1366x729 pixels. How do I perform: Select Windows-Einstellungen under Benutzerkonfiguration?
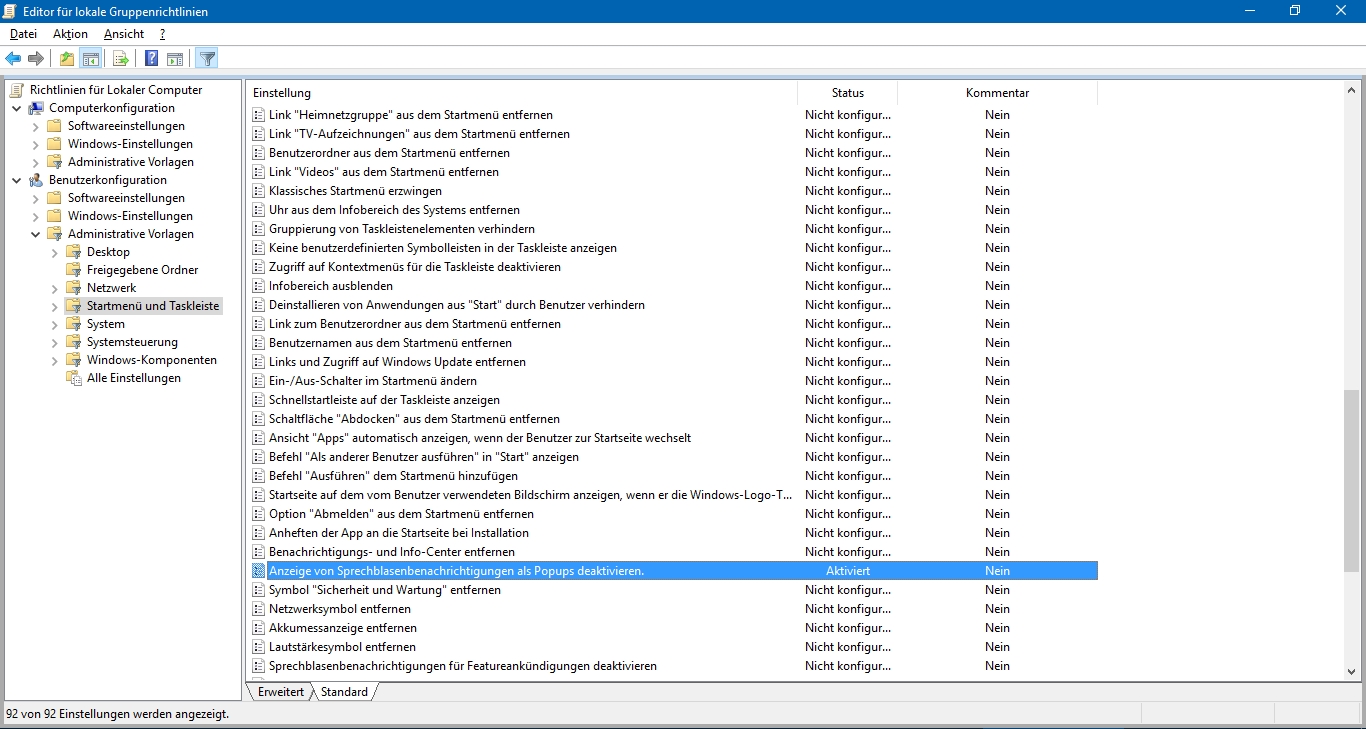coord(130,216)
